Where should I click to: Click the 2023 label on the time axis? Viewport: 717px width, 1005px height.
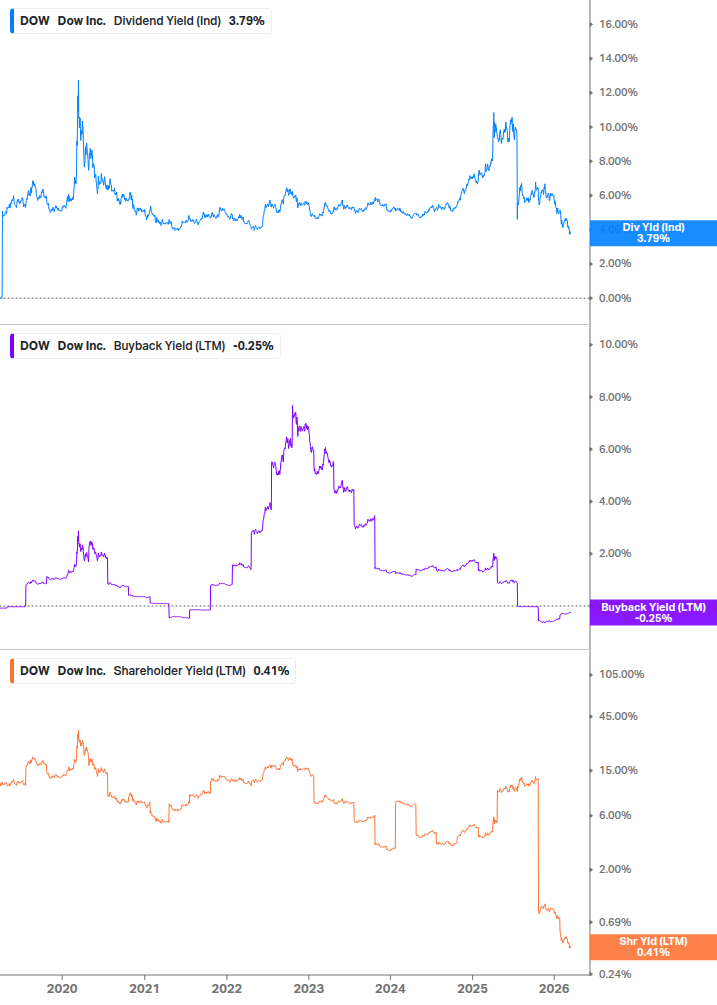[308, 988]
